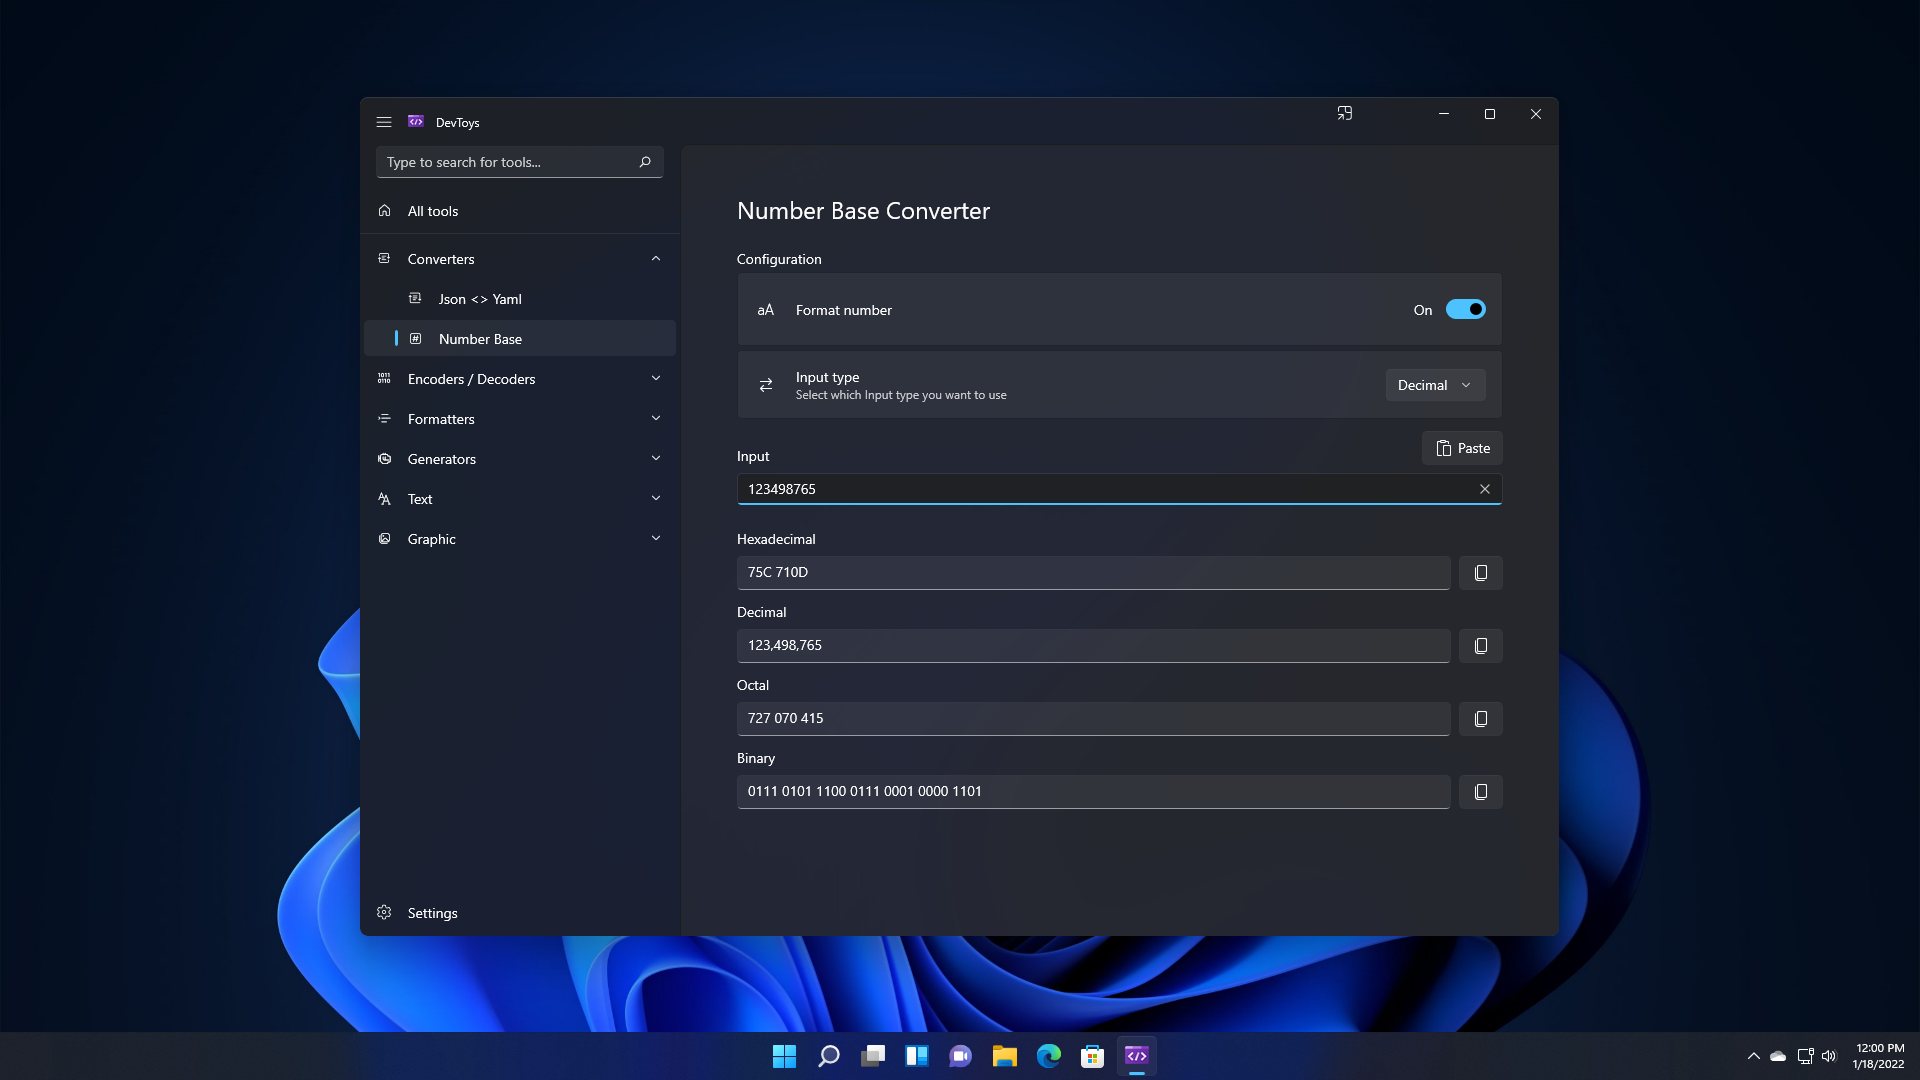Copy the Binary output value

coord(1480,792)
